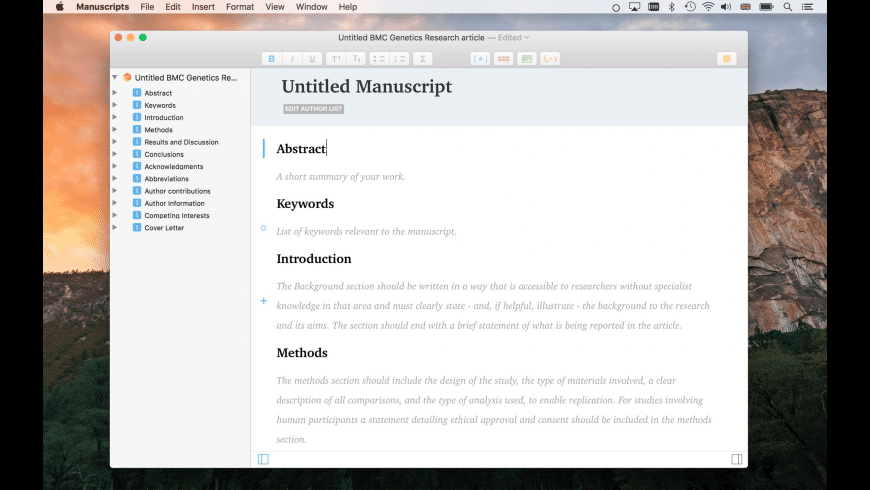
Task: Click the Bluetooth menu bar icon
Action: 671,7
